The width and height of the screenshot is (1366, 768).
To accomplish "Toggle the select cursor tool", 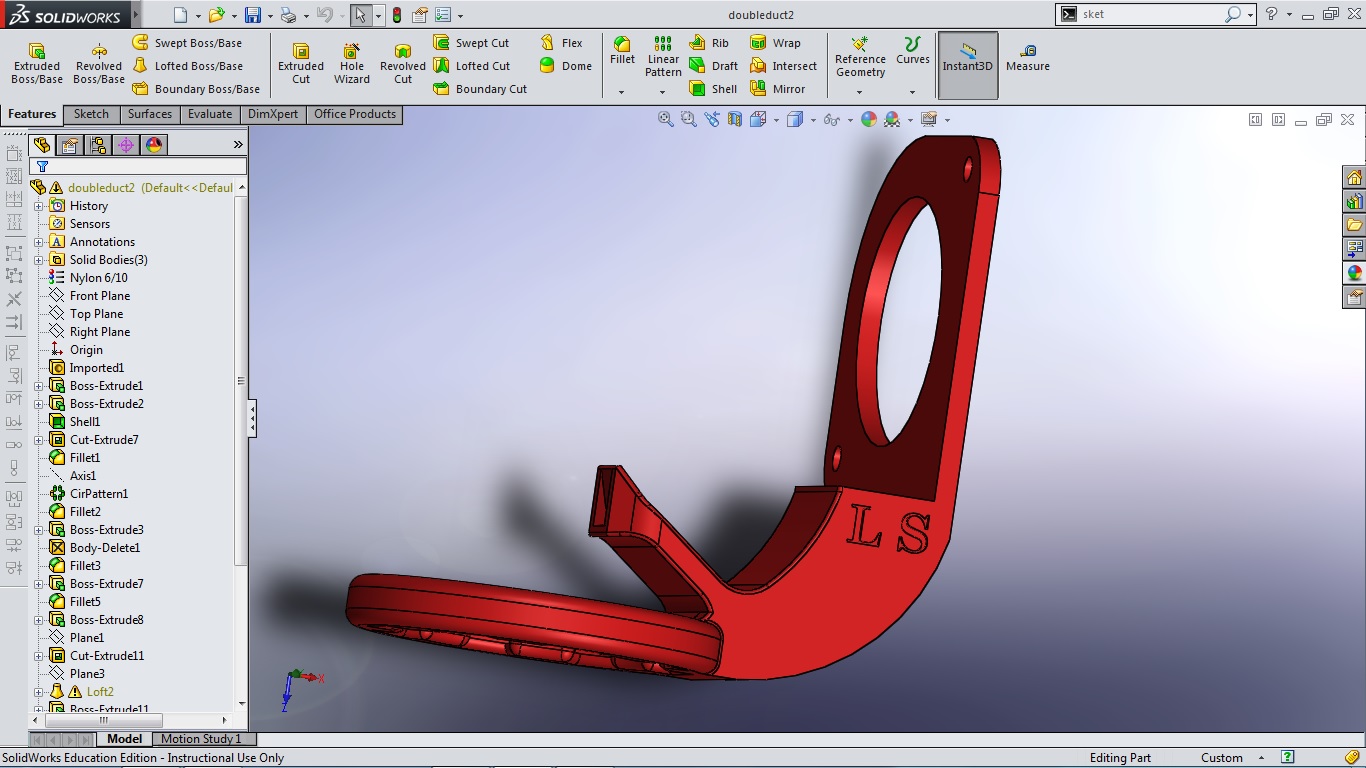I will click(x=360, y=15).
